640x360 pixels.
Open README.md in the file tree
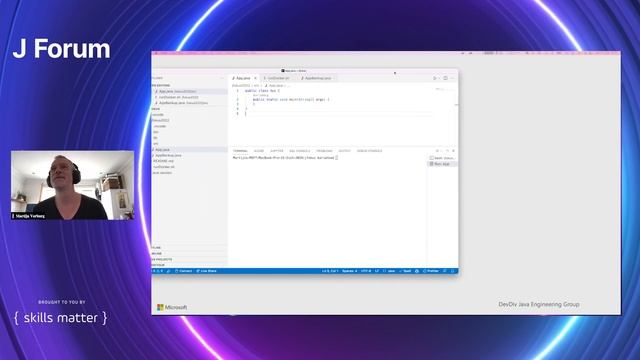[189, 161]
